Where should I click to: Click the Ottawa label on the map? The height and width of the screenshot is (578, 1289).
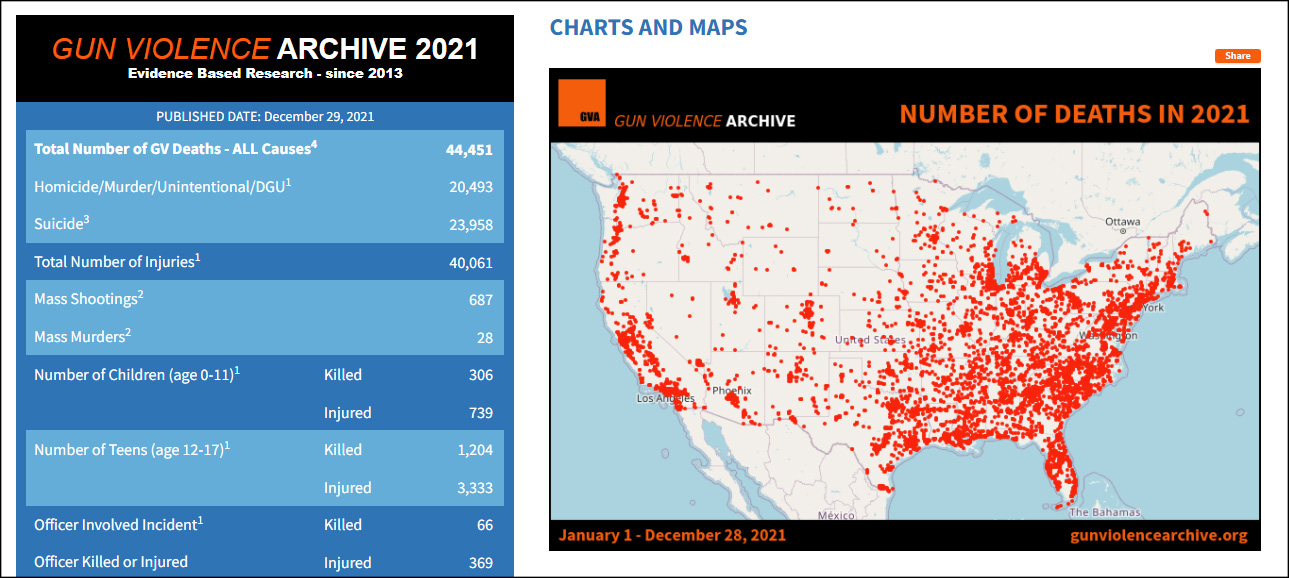tap(1123, 221)
